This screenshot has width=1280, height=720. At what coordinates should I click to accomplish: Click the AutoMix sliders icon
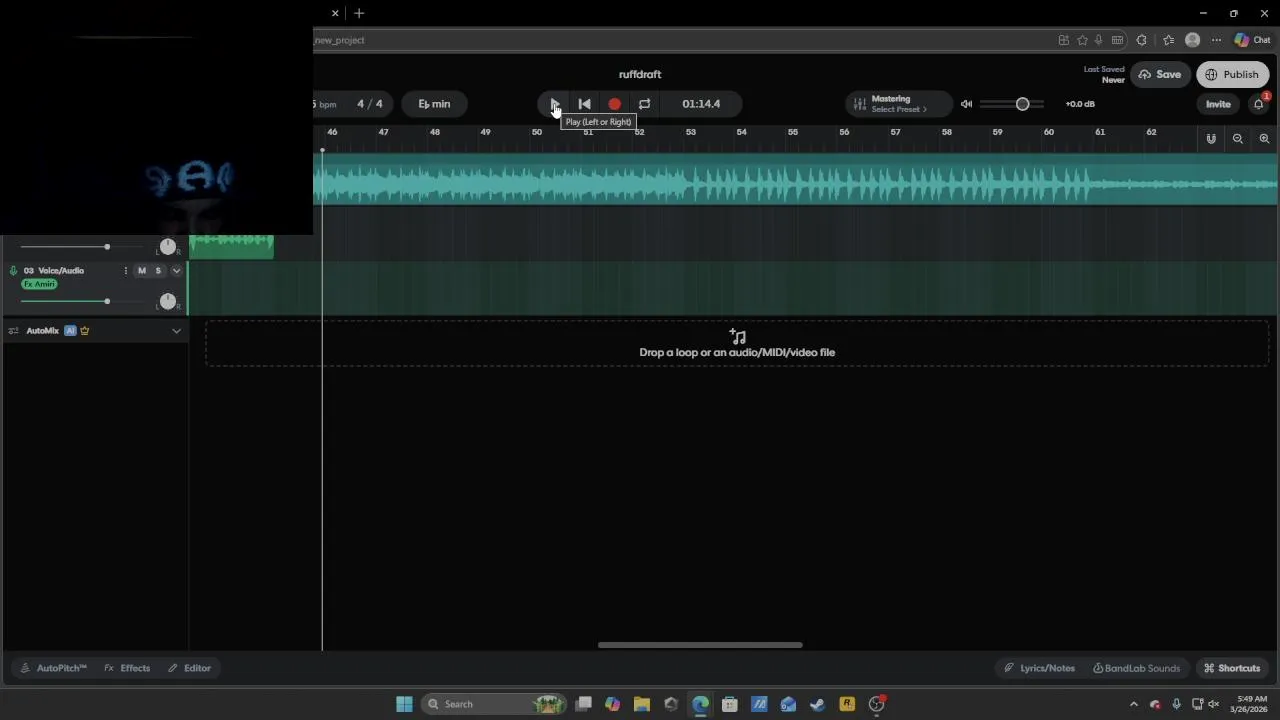point(13,331)
